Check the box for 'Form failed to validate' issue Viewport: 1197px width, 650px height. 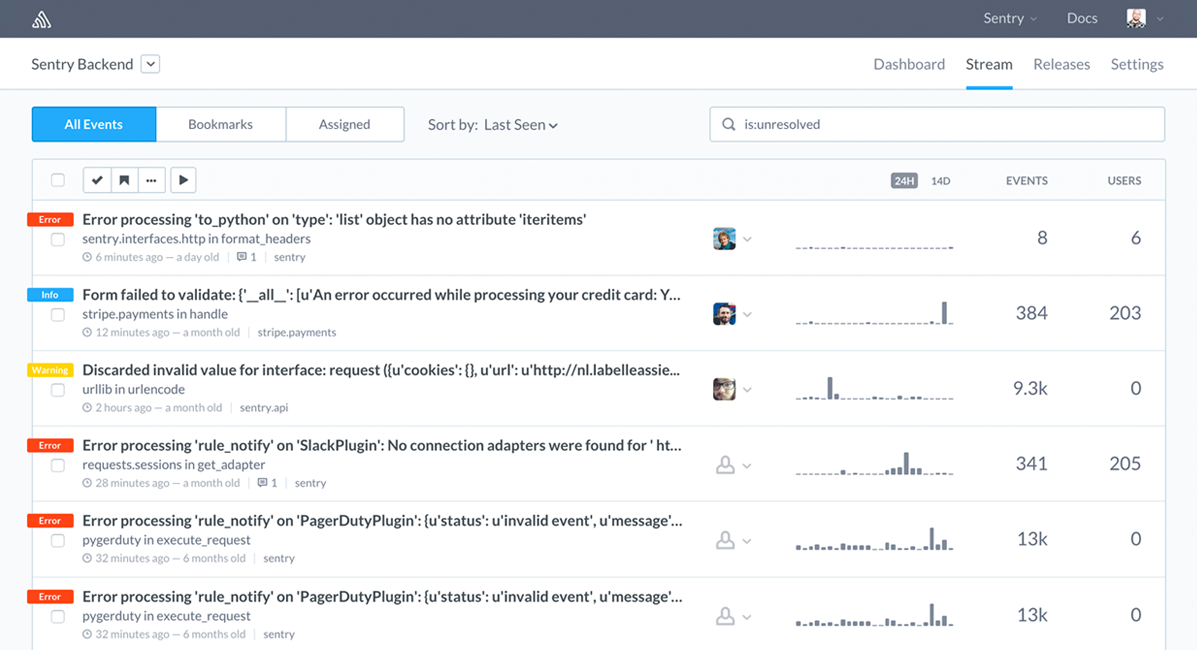point(58,315)
